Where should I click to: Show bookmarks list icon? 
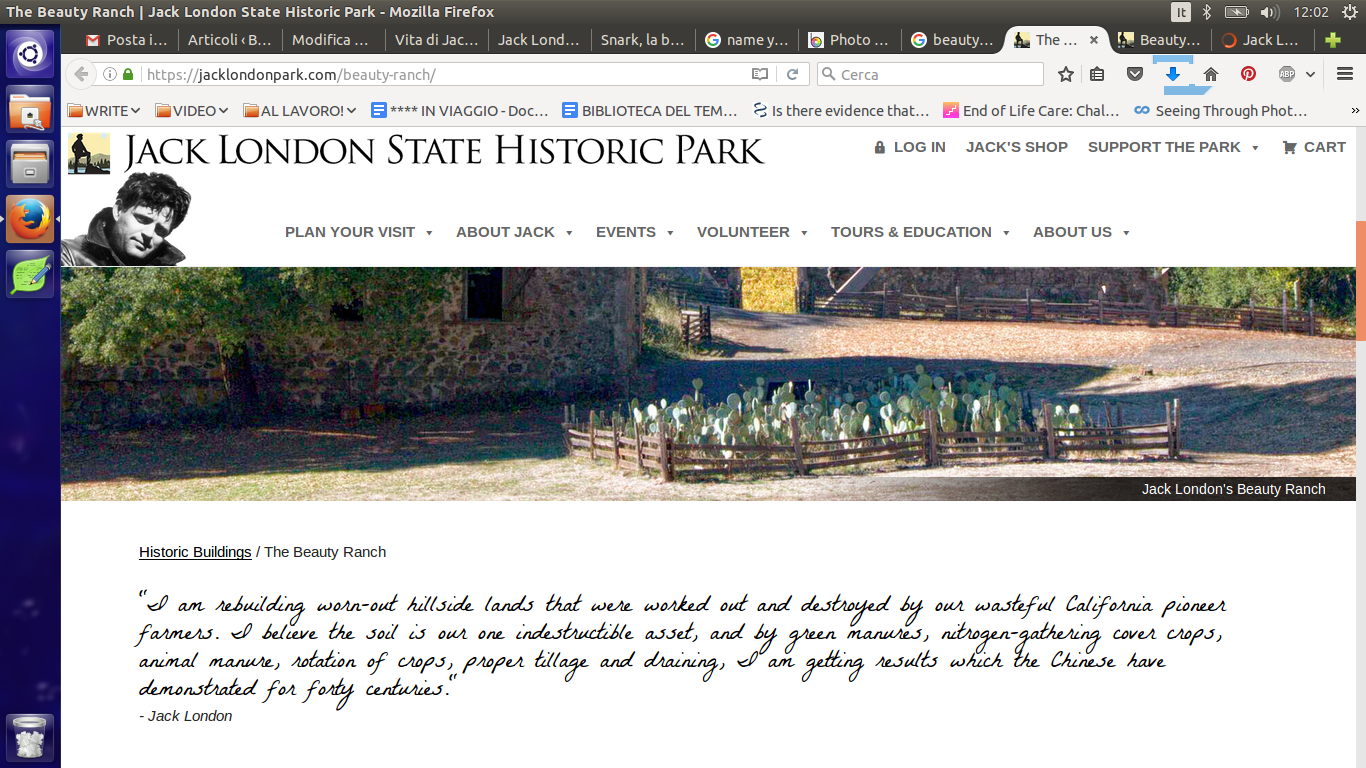1098,74
